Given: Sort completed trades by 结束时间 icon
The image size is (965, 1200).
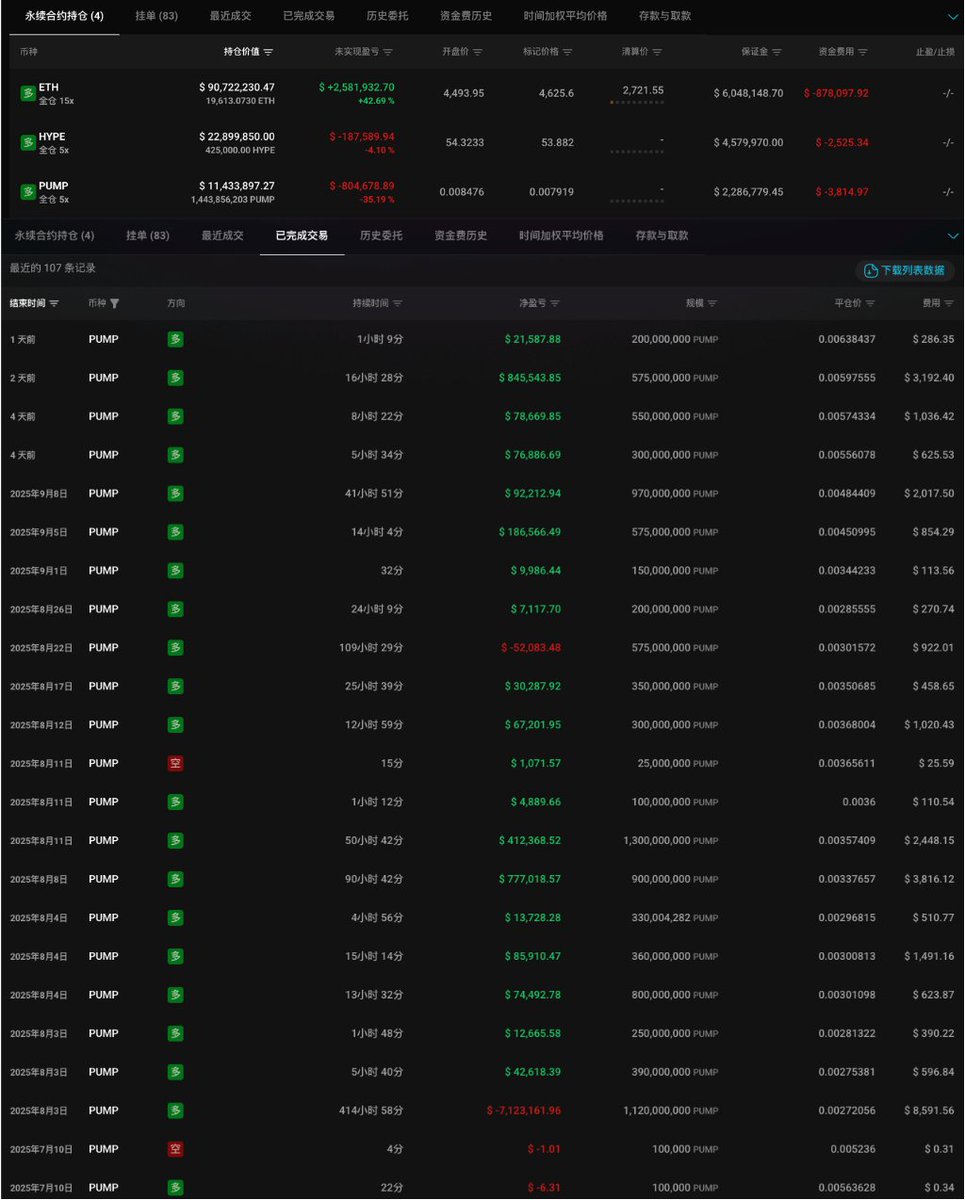Looking at the screenshot, I should tap(54, 303).
